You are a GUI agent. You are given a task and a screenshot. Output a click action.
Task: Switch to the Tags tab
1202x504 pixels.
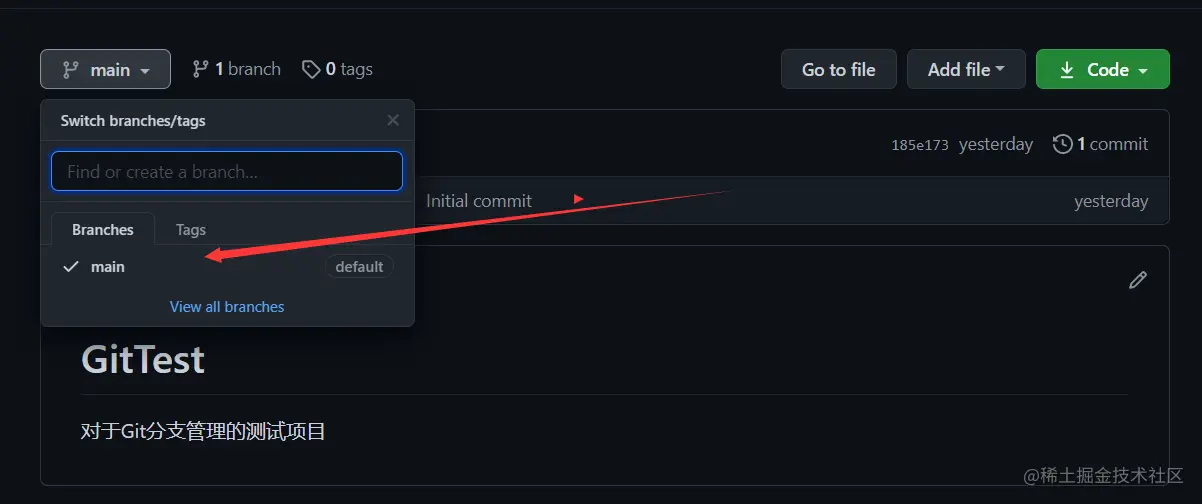[191, 230]
